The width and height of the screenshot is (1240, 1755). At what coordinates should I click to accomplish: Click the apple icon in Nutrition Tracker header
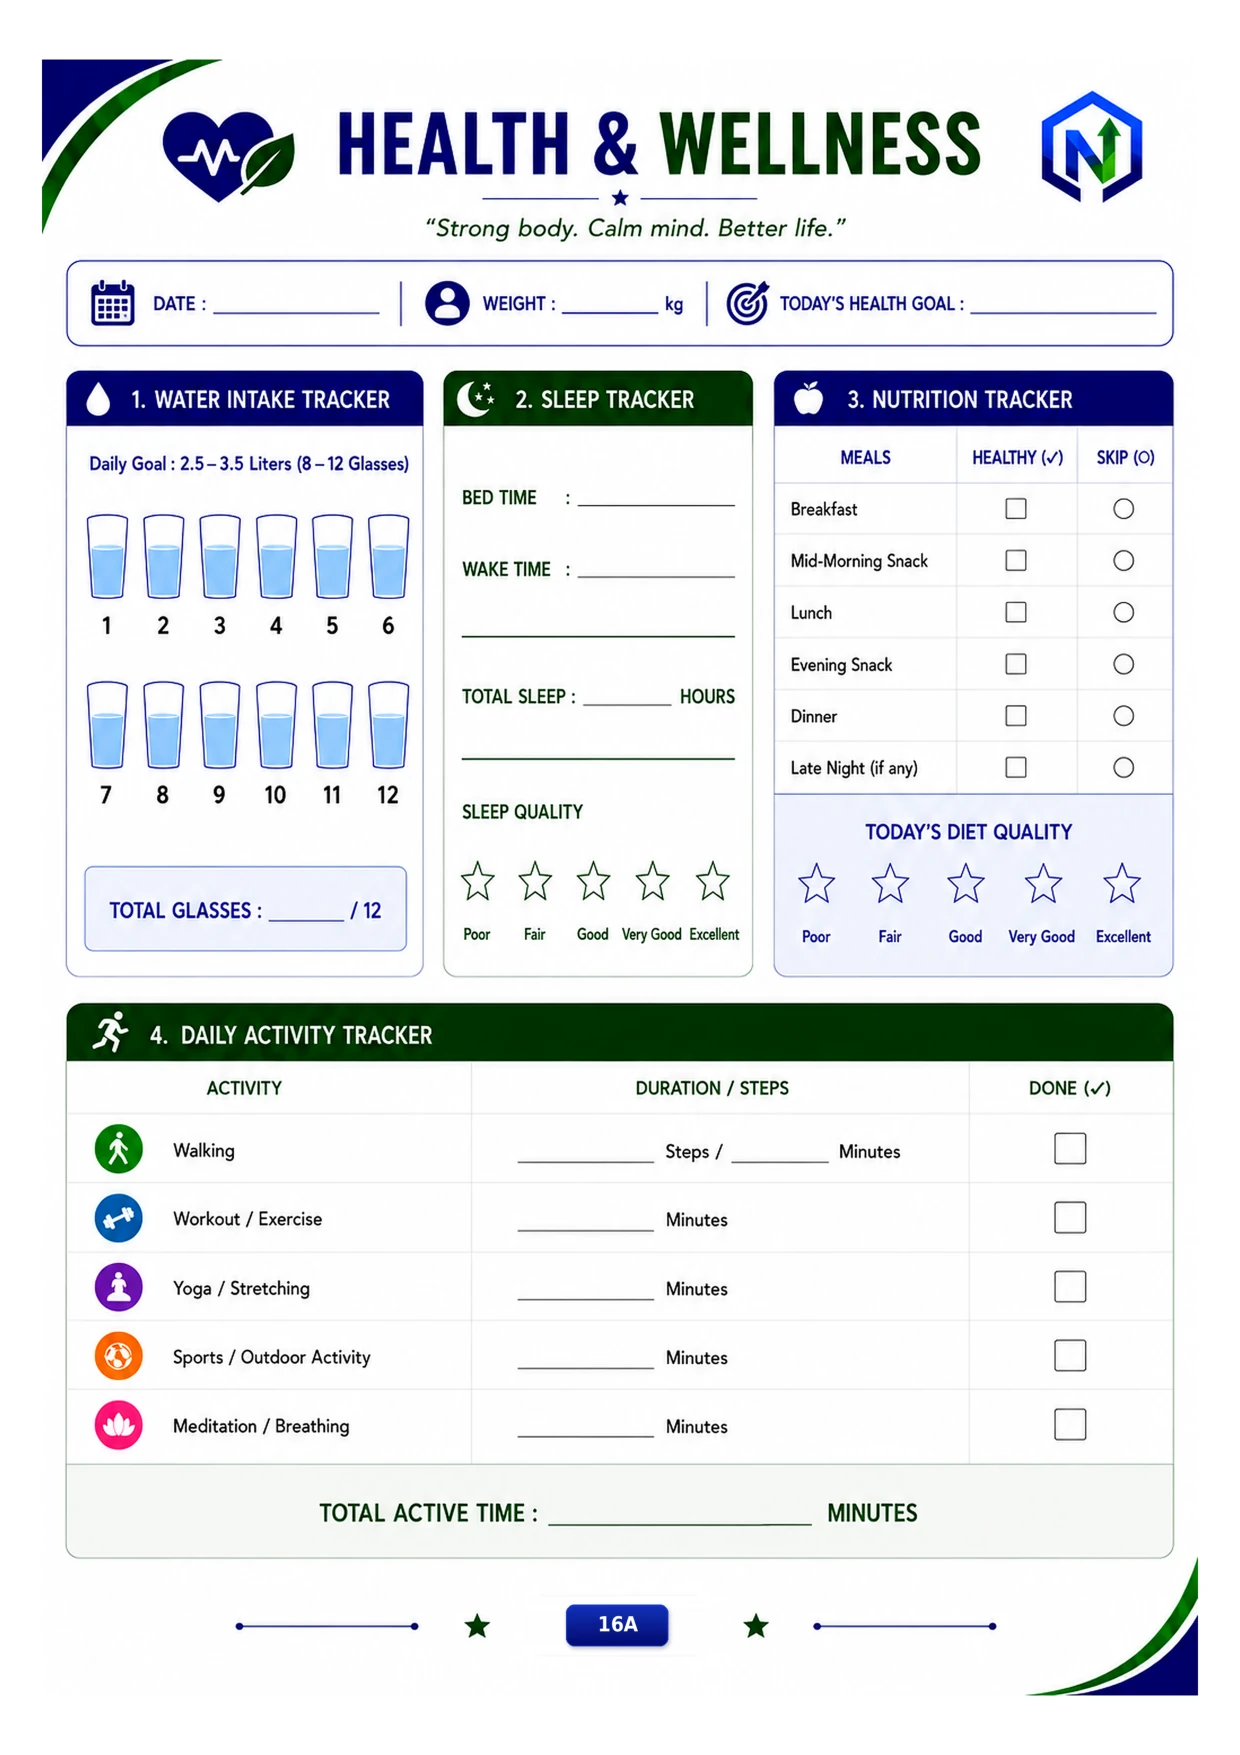click(808, 398)
